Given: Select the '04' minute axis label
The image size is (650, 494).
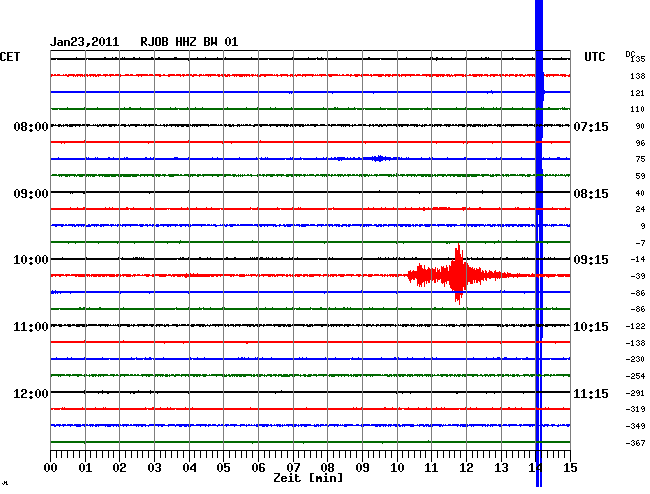Looking at the screenshot, I should pyautogui.click(x=189, y=468).
